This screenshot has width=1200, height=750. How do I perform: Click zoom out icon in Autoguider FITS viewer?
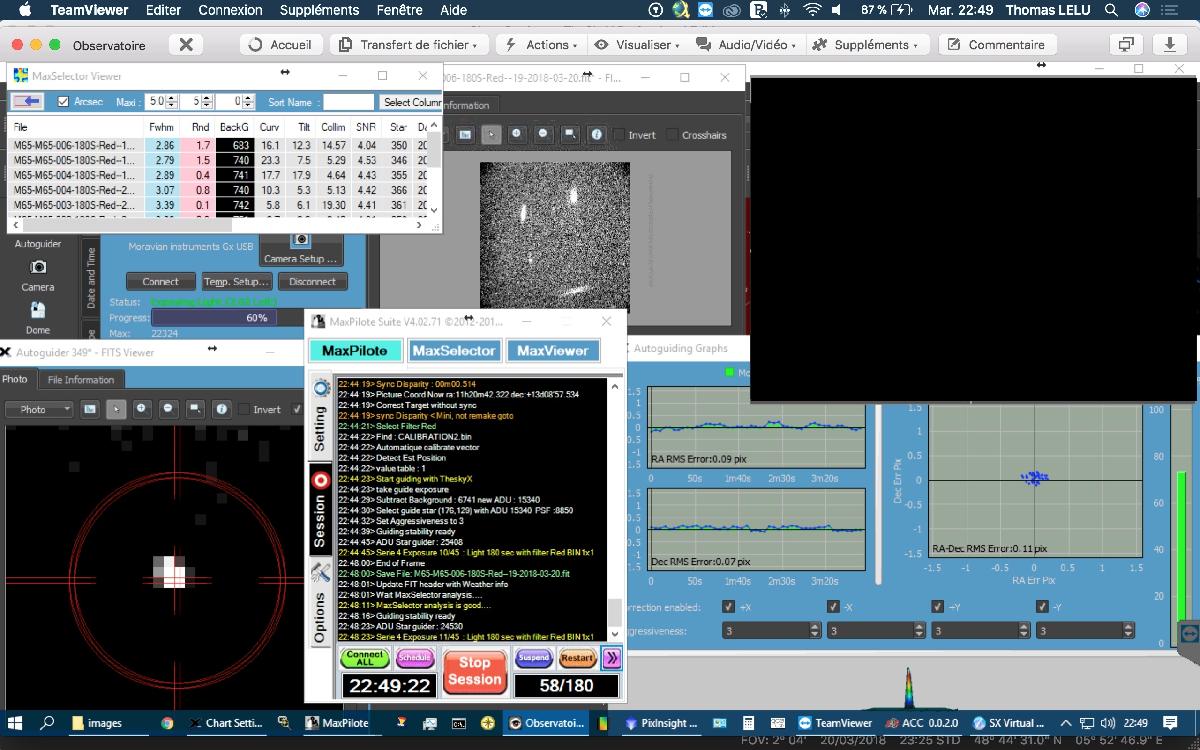click(168, 409)
